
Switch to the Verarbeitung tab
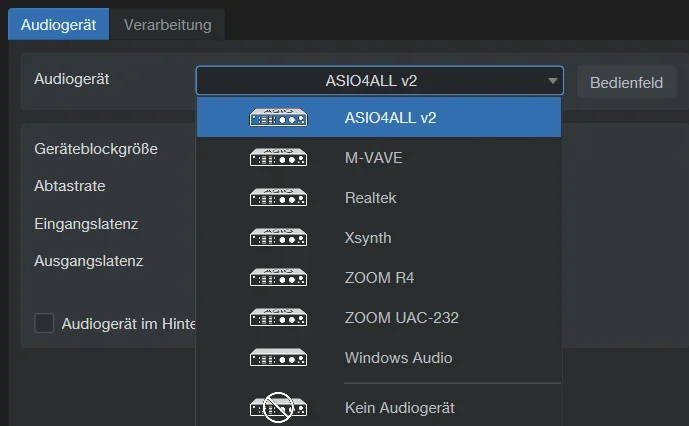click(x=167, y=25)
